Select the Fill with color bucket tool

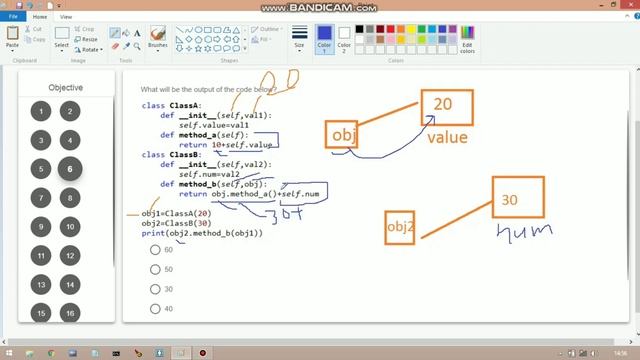pyautogui.click(x=126, y=33)
